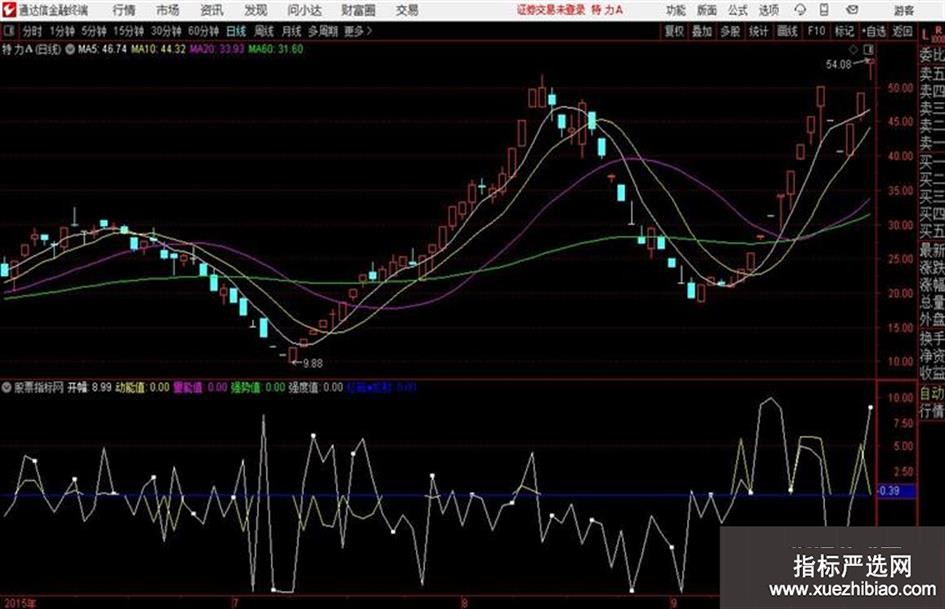
Task: Click the 多股 multi-stock button
Action: click(730, 31)
